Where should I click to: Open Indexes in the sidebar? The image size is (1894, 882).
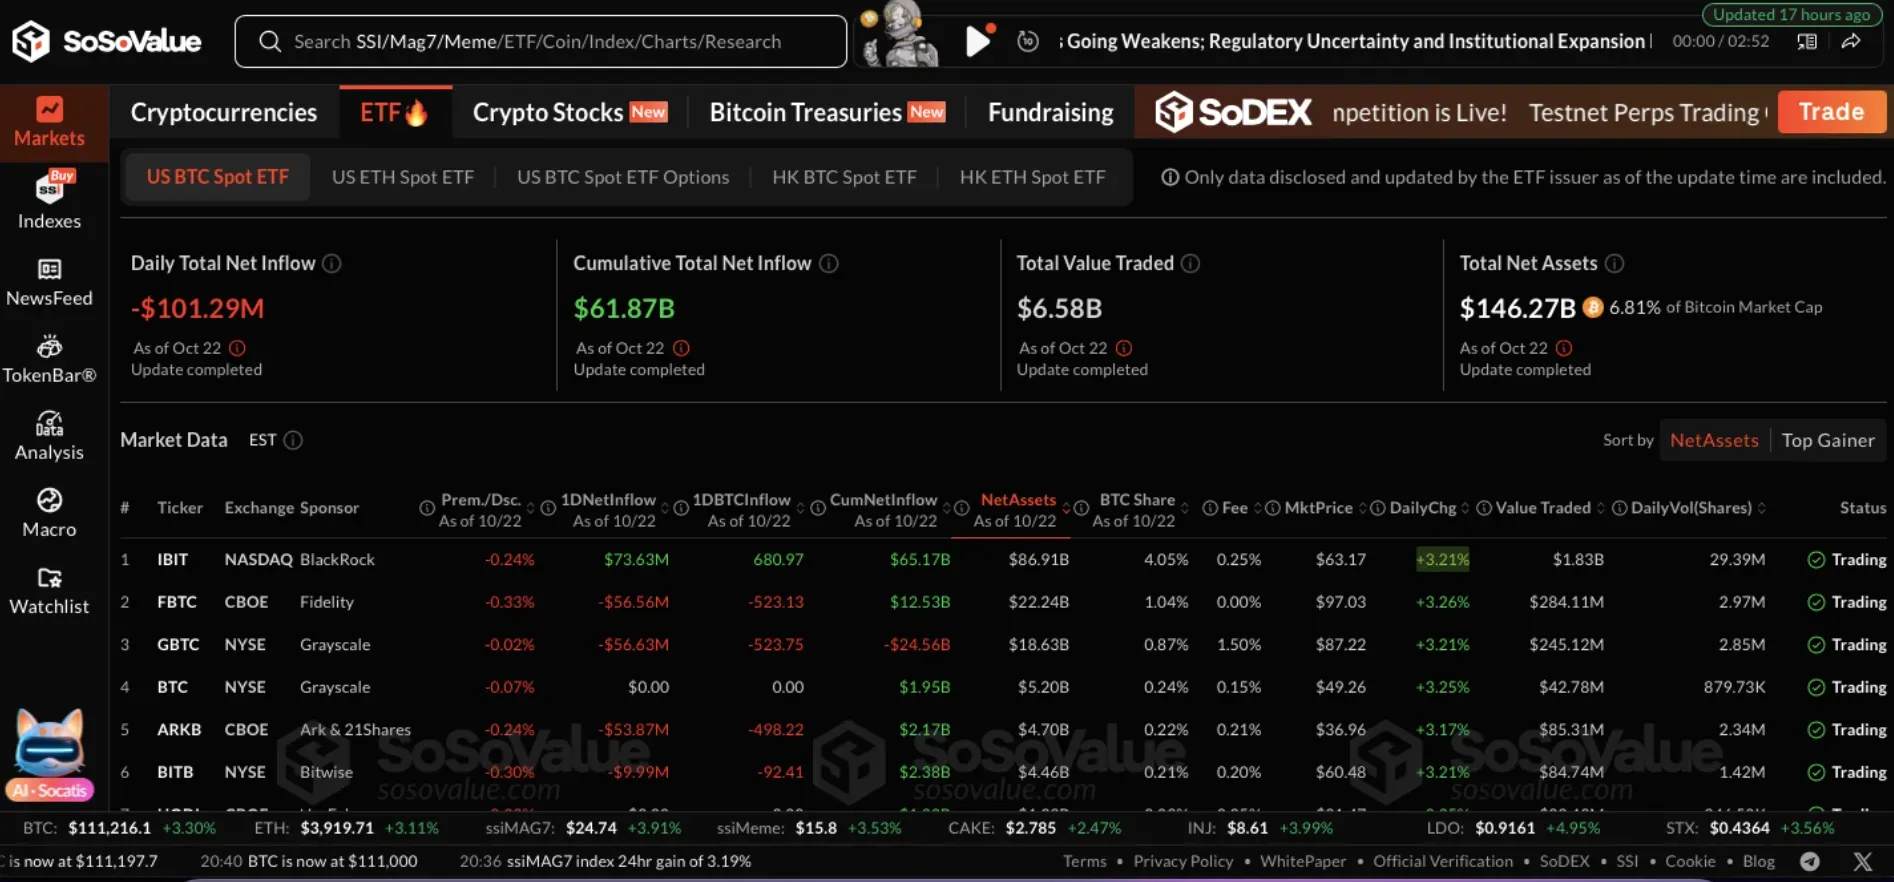[x=49, y=200]
